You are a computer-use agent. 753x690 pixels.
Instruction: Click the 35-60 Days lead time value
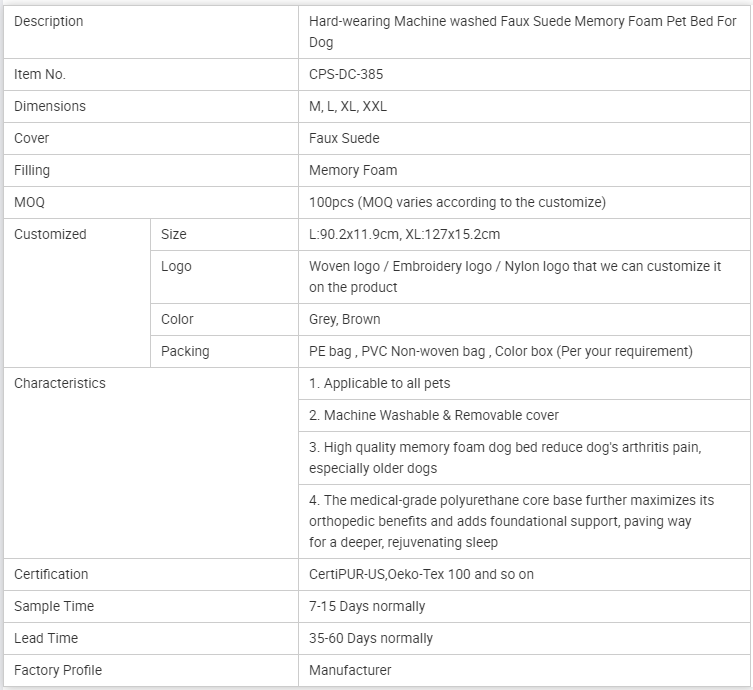coord(371,638)
